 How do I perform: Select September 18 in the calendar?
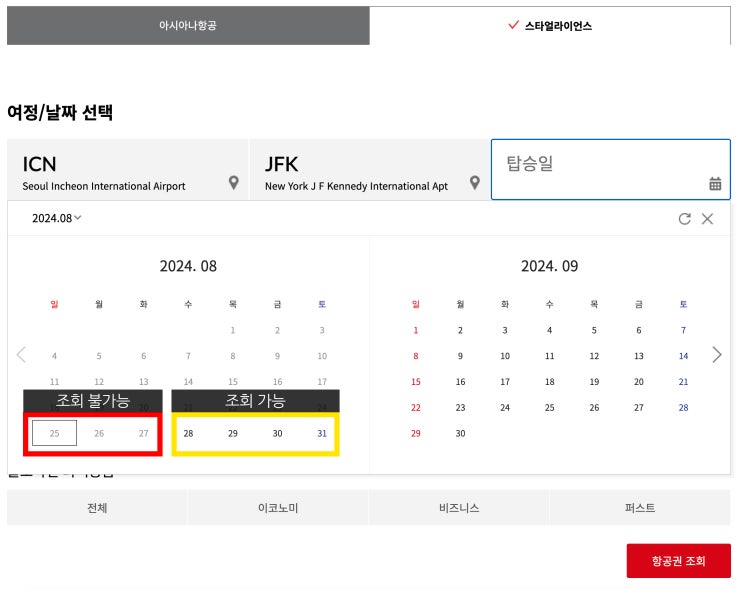pyautogui.click(x=550, y=381)
